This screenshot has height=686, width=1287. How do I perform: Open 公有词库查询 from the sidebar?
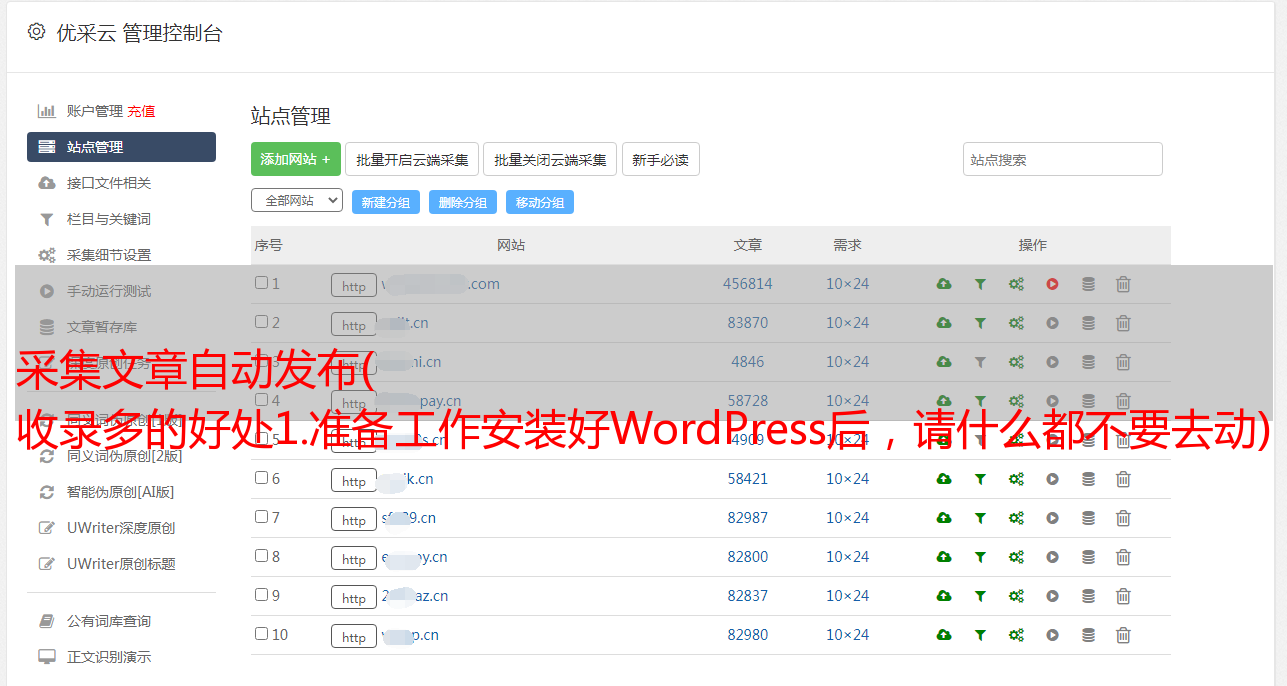pos(108,621)
